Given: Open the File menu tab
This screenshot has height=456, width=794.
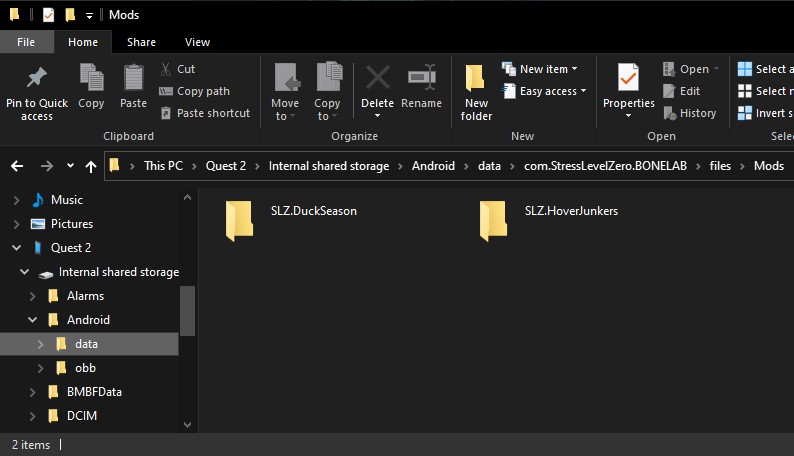Looking at the screenshot, I should 26,42.
